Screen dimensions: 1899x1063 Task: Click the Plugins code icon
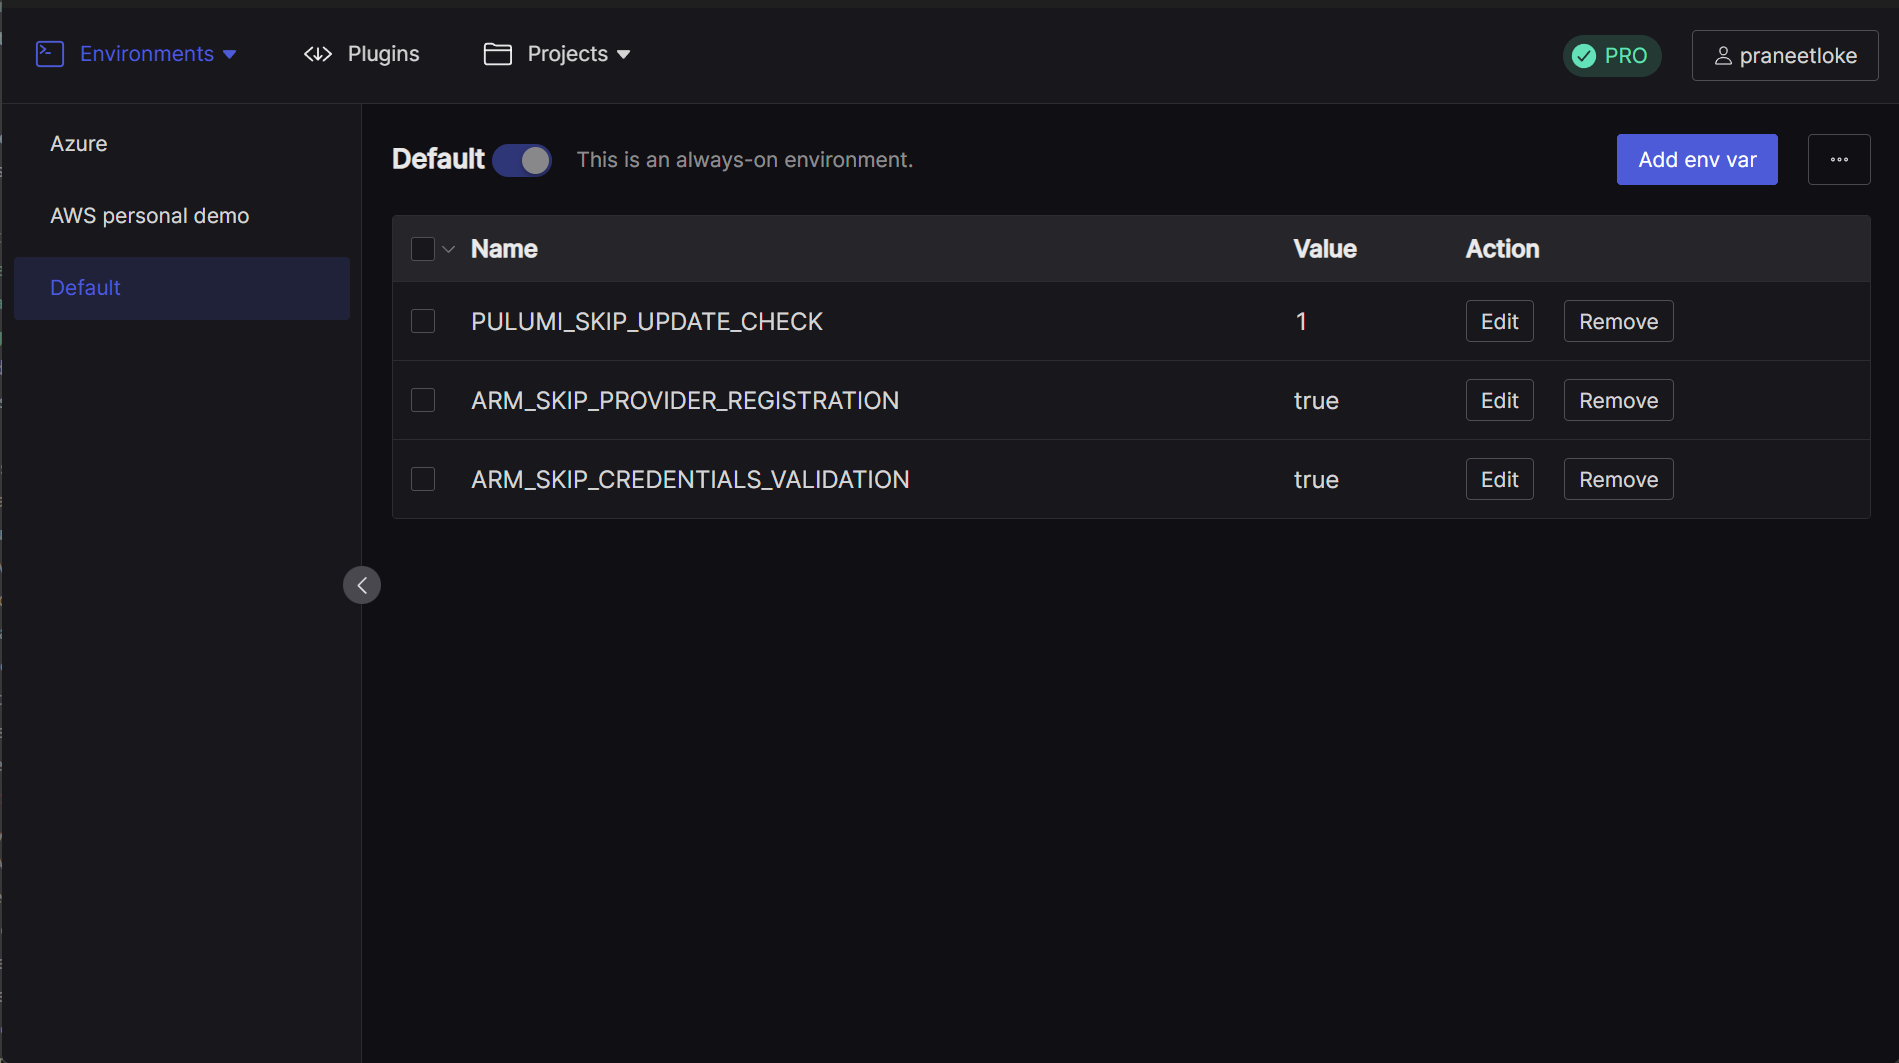(318, 54)
